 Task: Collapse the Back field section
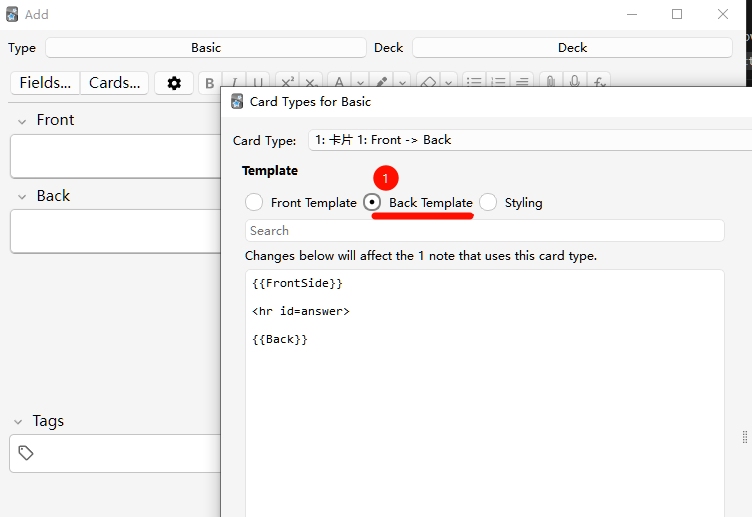tap(22, 197)
